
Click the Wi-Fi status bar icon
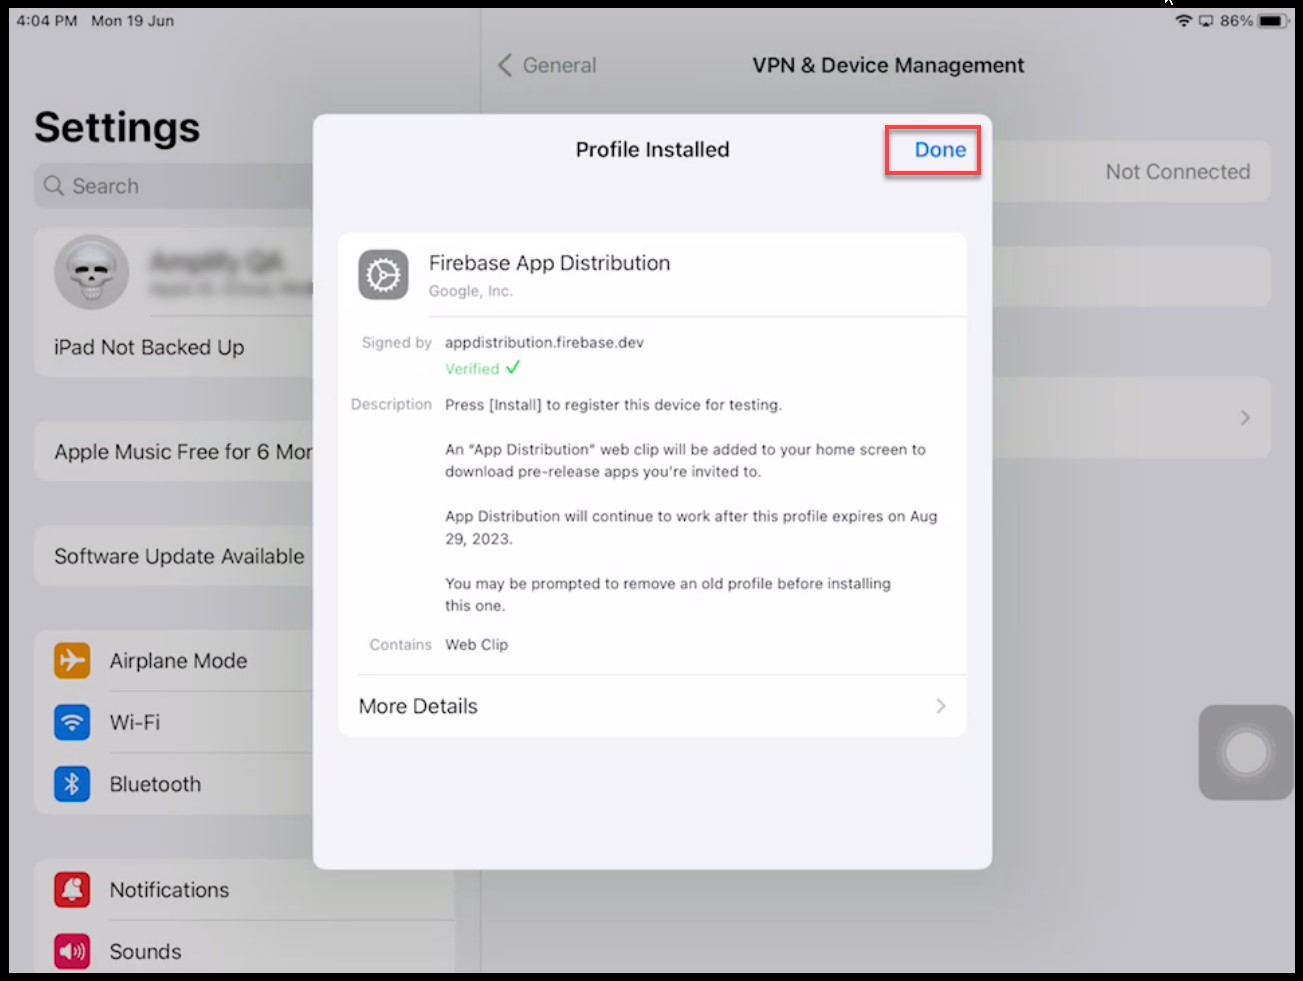1184,21
